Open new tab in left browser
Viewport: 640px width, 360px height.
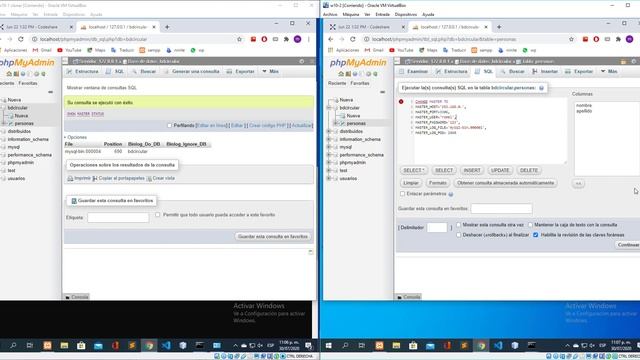167,27
